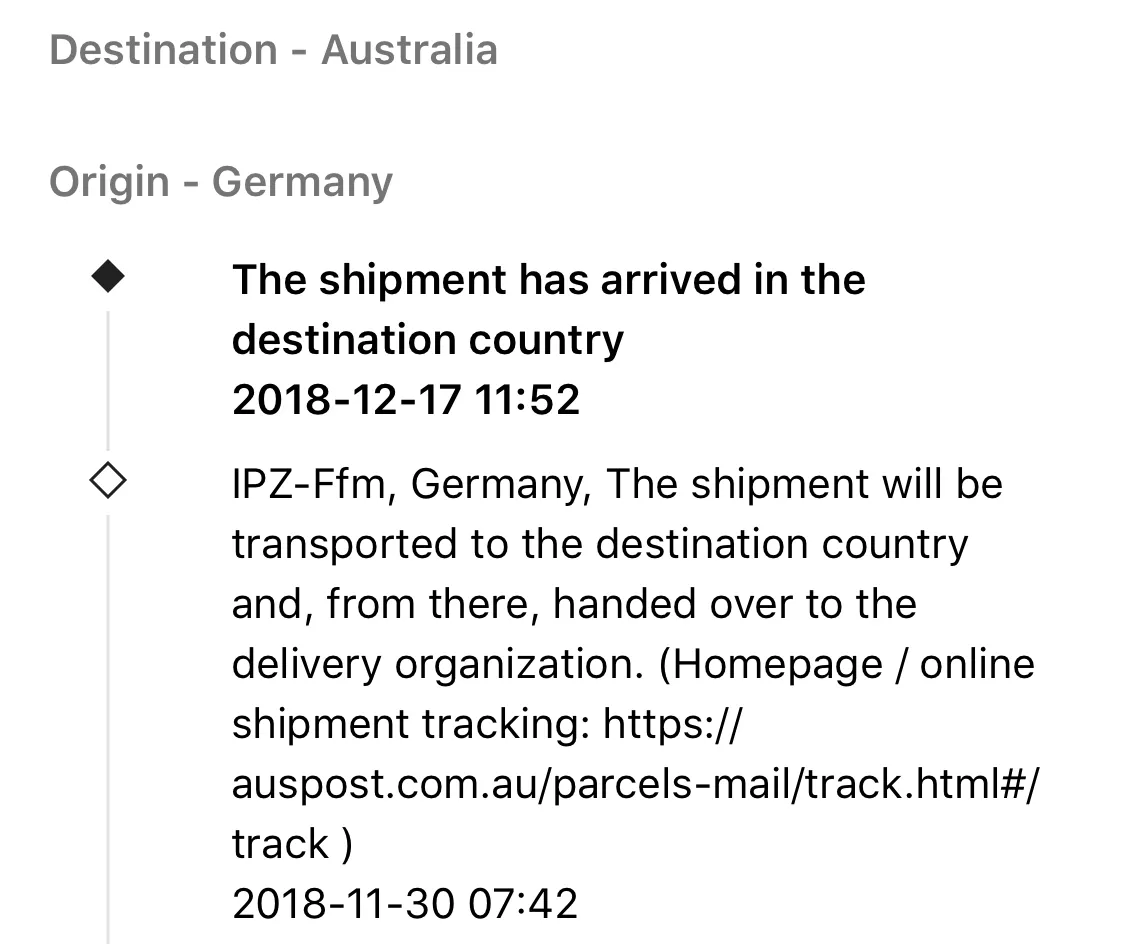
Task: Tap the 2018-12-17 11:52 timestamp
Action: click(x=406, y=400)
